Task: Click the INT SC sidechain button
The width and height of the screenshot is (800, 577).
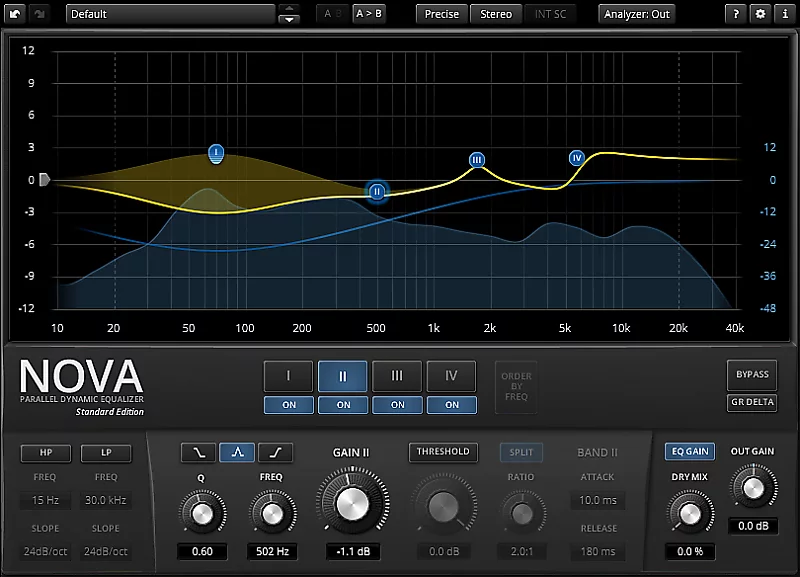Action: 550,14
